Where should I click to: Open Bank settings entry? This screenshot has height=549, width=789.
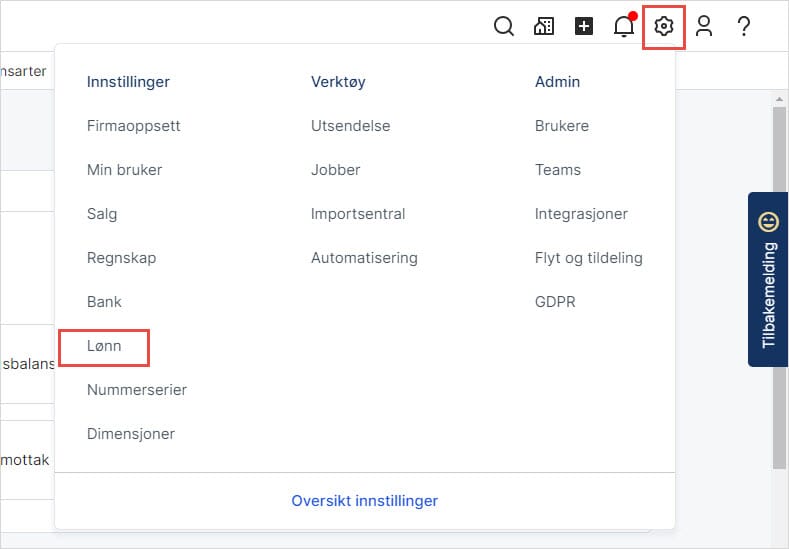pyautogui.click(x=104, y=302)
